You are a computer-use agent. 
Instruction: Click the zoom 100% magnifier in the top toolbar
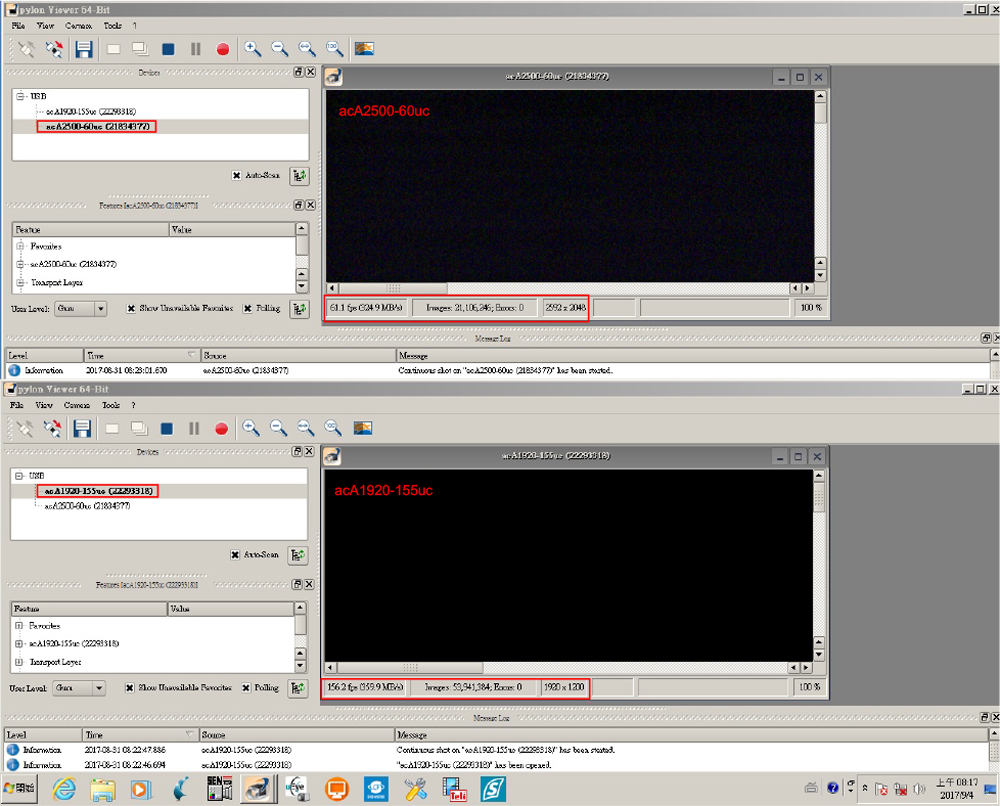click(x=334, y=49)
